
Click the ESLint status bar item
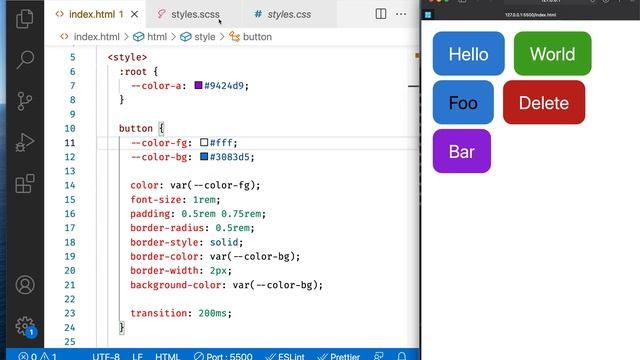(285, 356)
